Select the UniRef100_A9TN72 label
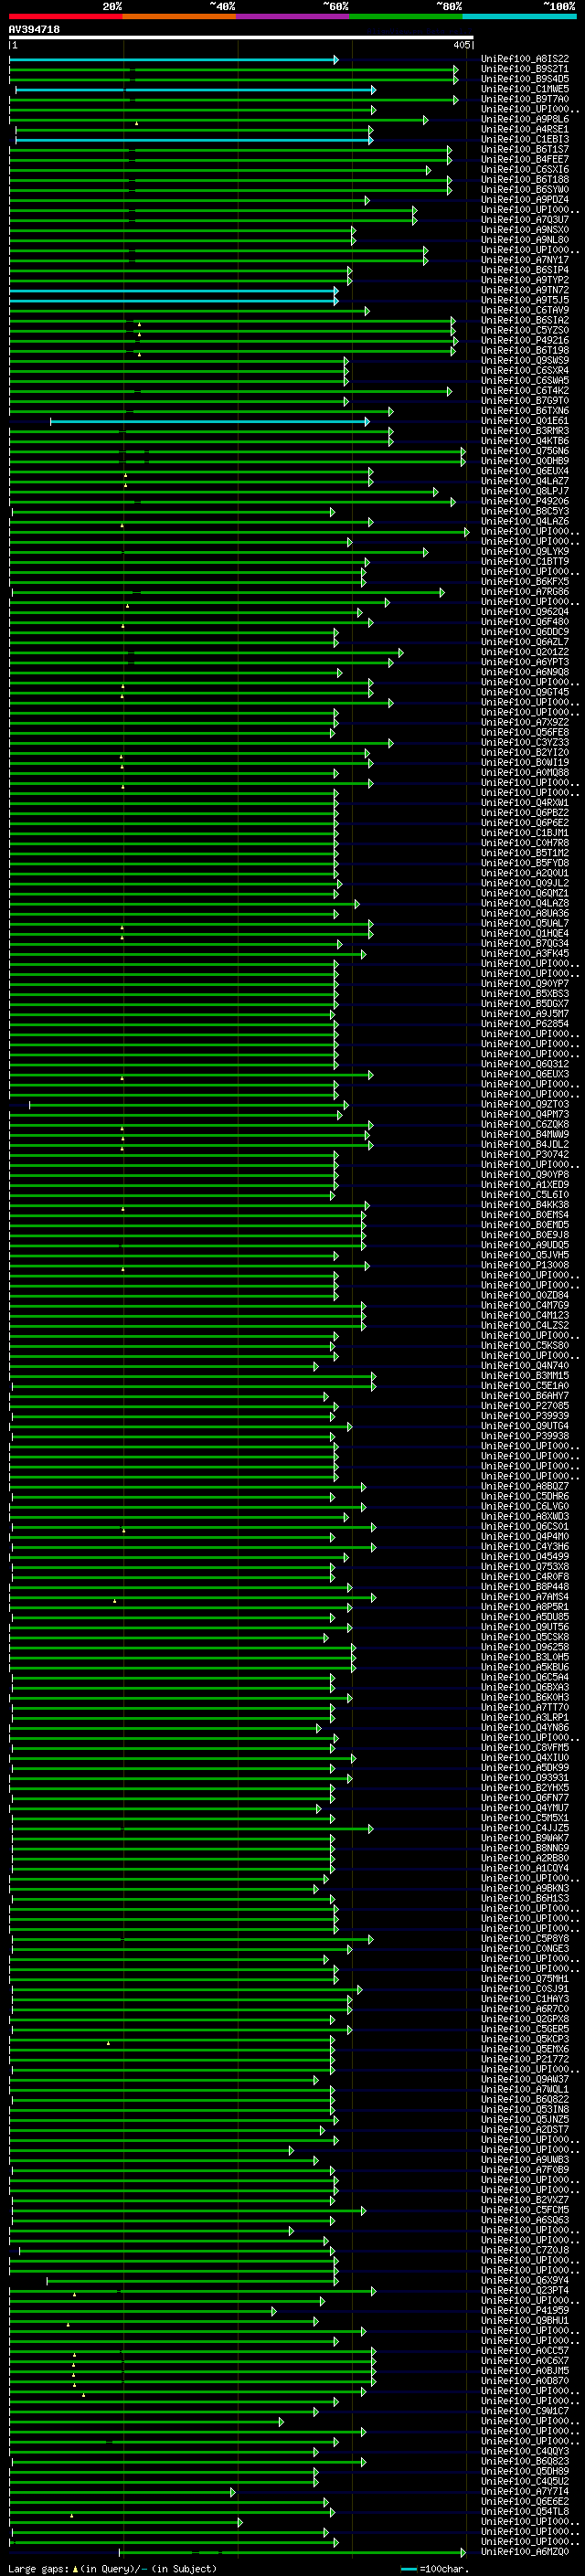Viewport: 585px width, 2576px height. pos(525,290)
